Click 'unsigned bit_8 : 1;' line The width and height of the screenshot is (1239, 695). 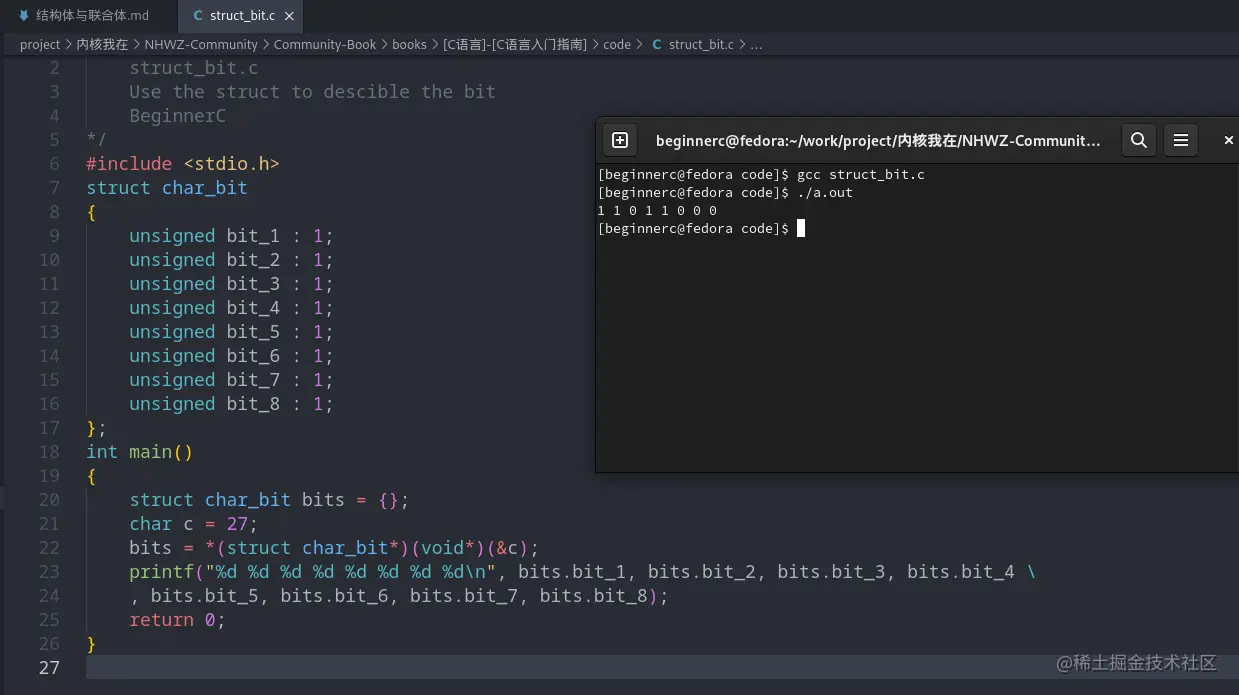(x=231, y=404)
